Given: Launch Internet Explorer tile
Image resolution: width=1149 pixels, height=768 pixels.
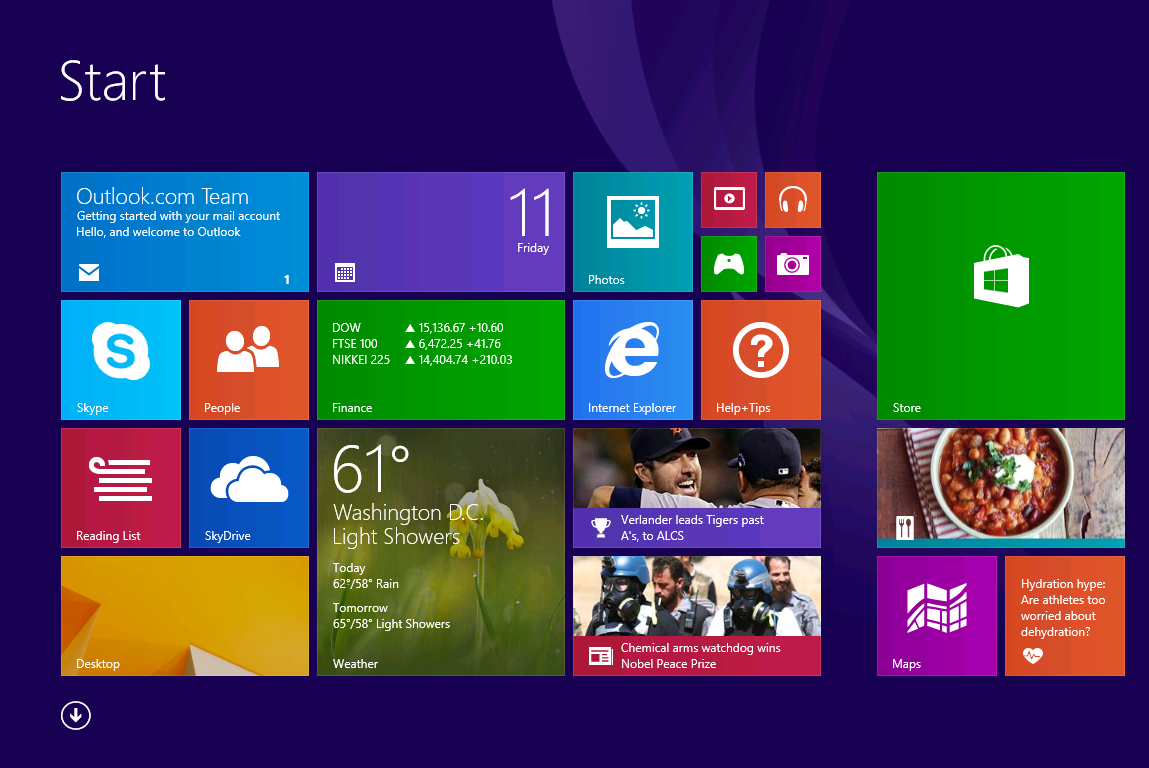Looking at the screenshot, I should click(x=632, y=360).
